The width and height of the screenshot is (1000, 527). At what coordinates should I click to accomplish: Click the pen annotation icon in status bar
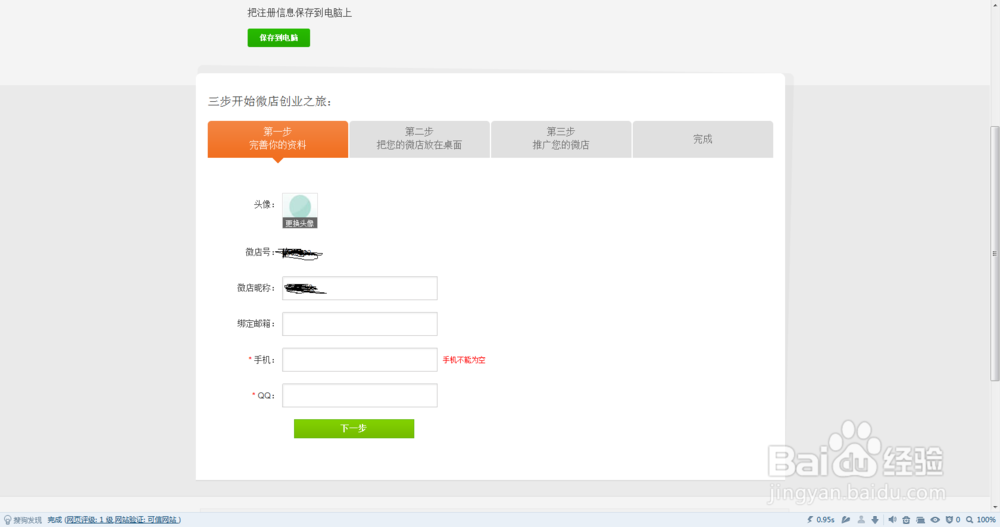(x=846, y=520)
